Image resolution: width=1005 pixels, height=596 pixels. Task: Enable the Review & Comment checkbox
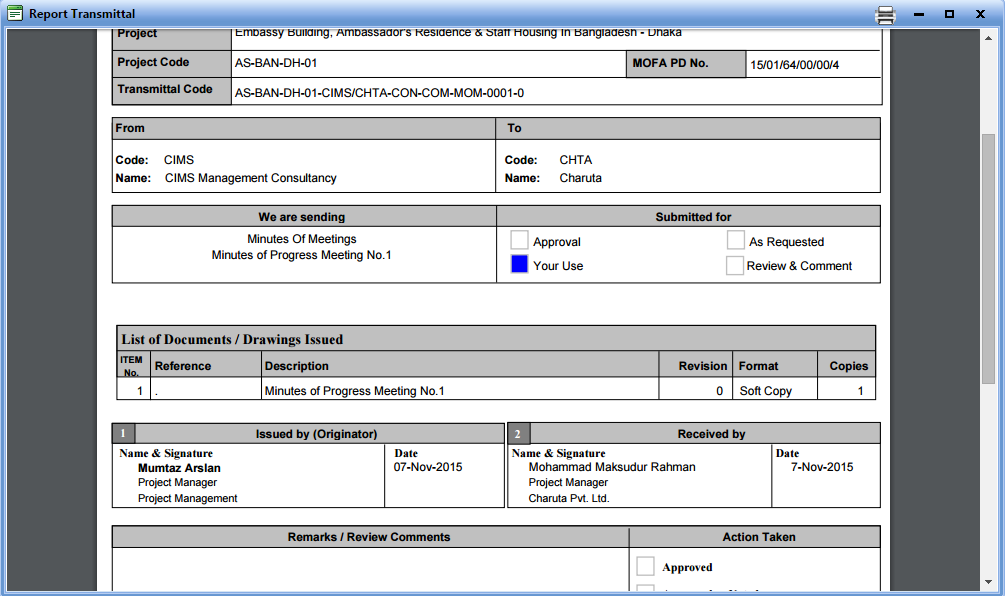point(735,265)
